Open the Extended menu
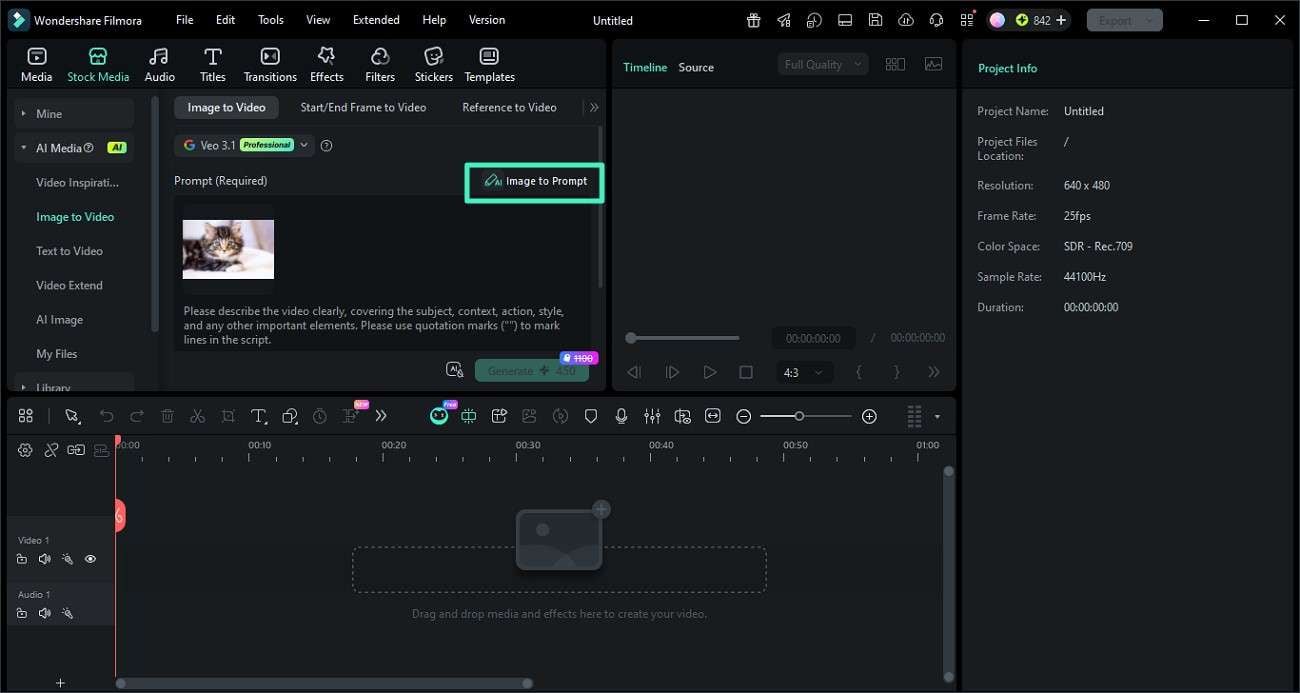Image resolution: width=1300 pixels, height=693 pixels. tap(376, 20)
